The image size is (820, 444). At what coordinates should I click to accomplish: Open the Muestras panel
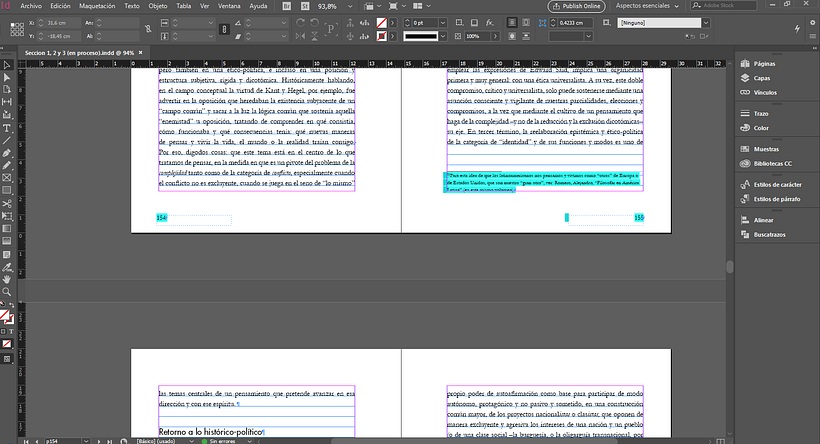point(766,149)
